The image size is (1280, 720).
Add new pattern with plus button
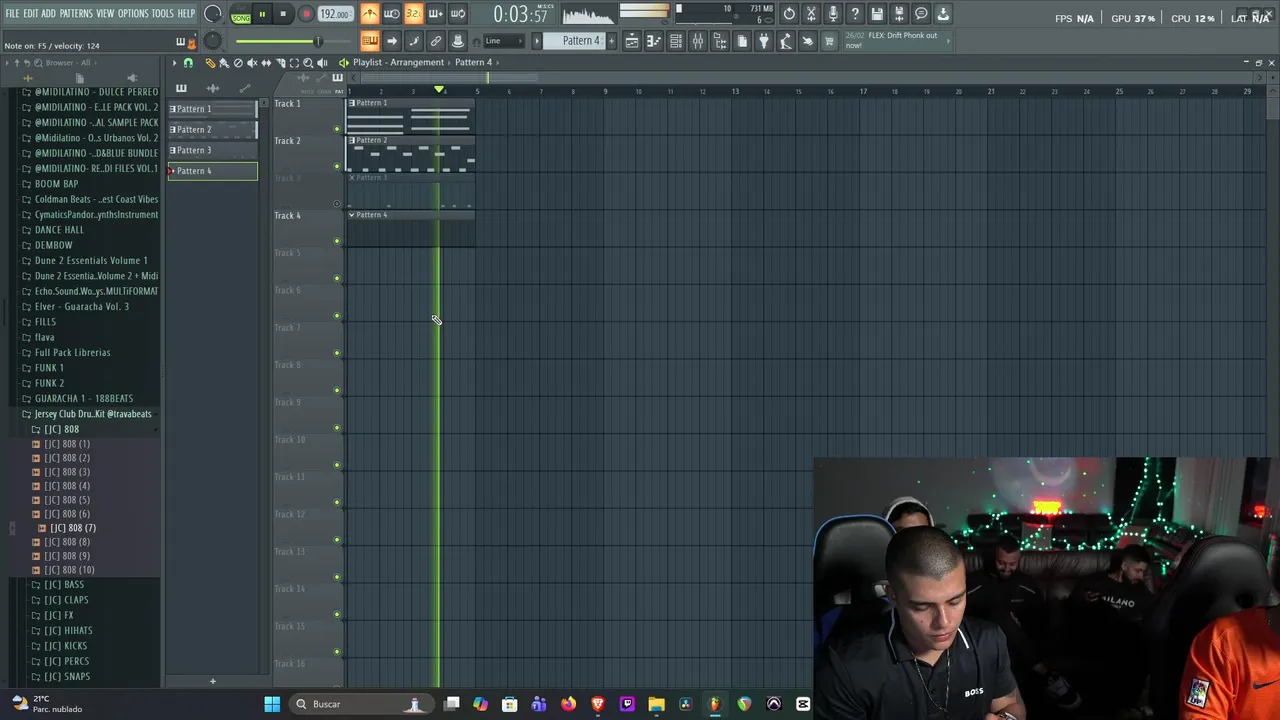[612, 41]
